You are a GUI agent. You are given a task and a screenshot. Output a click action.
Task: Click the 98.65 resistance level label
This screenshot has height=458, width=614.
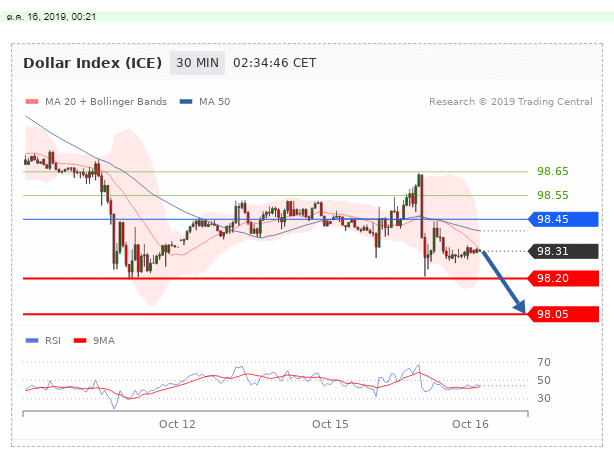point(553,171)
